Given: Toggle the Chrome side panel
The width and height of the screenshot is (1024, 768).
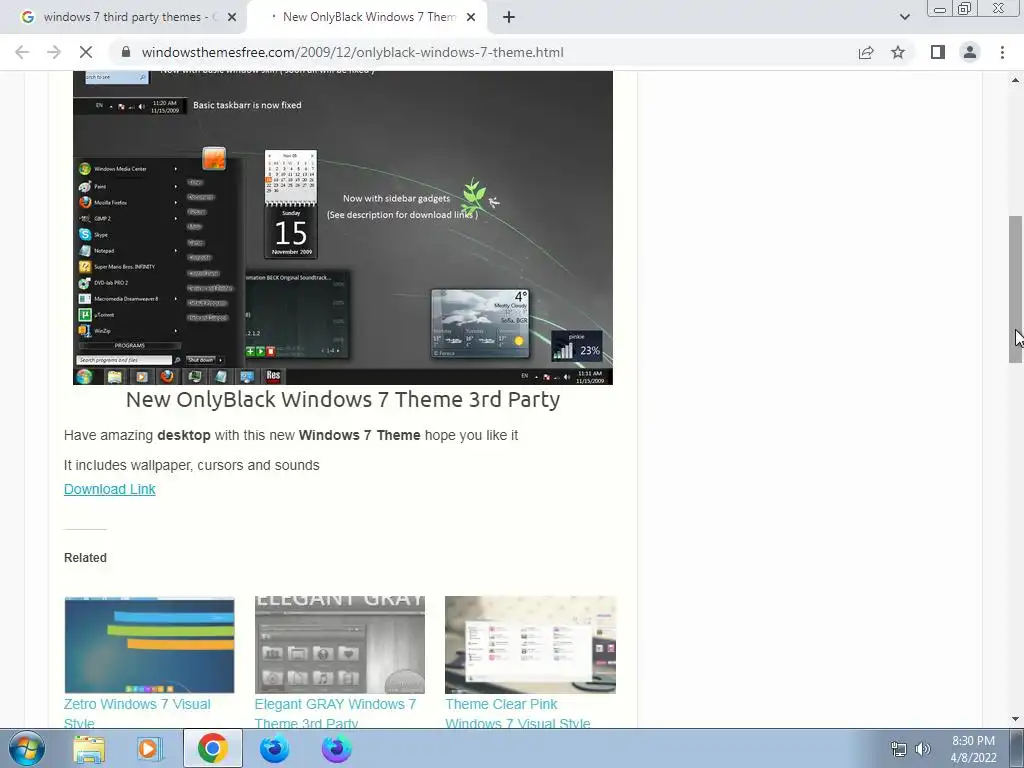Looking at the screenshot, I should pos(938,52).
